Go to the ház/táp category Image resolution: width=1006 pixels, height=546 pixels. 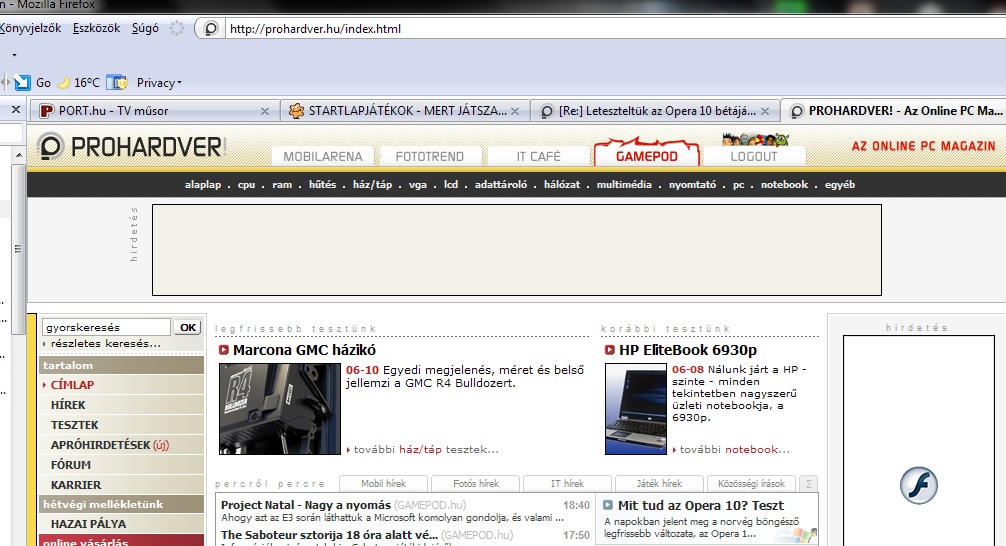coord(372,185)
